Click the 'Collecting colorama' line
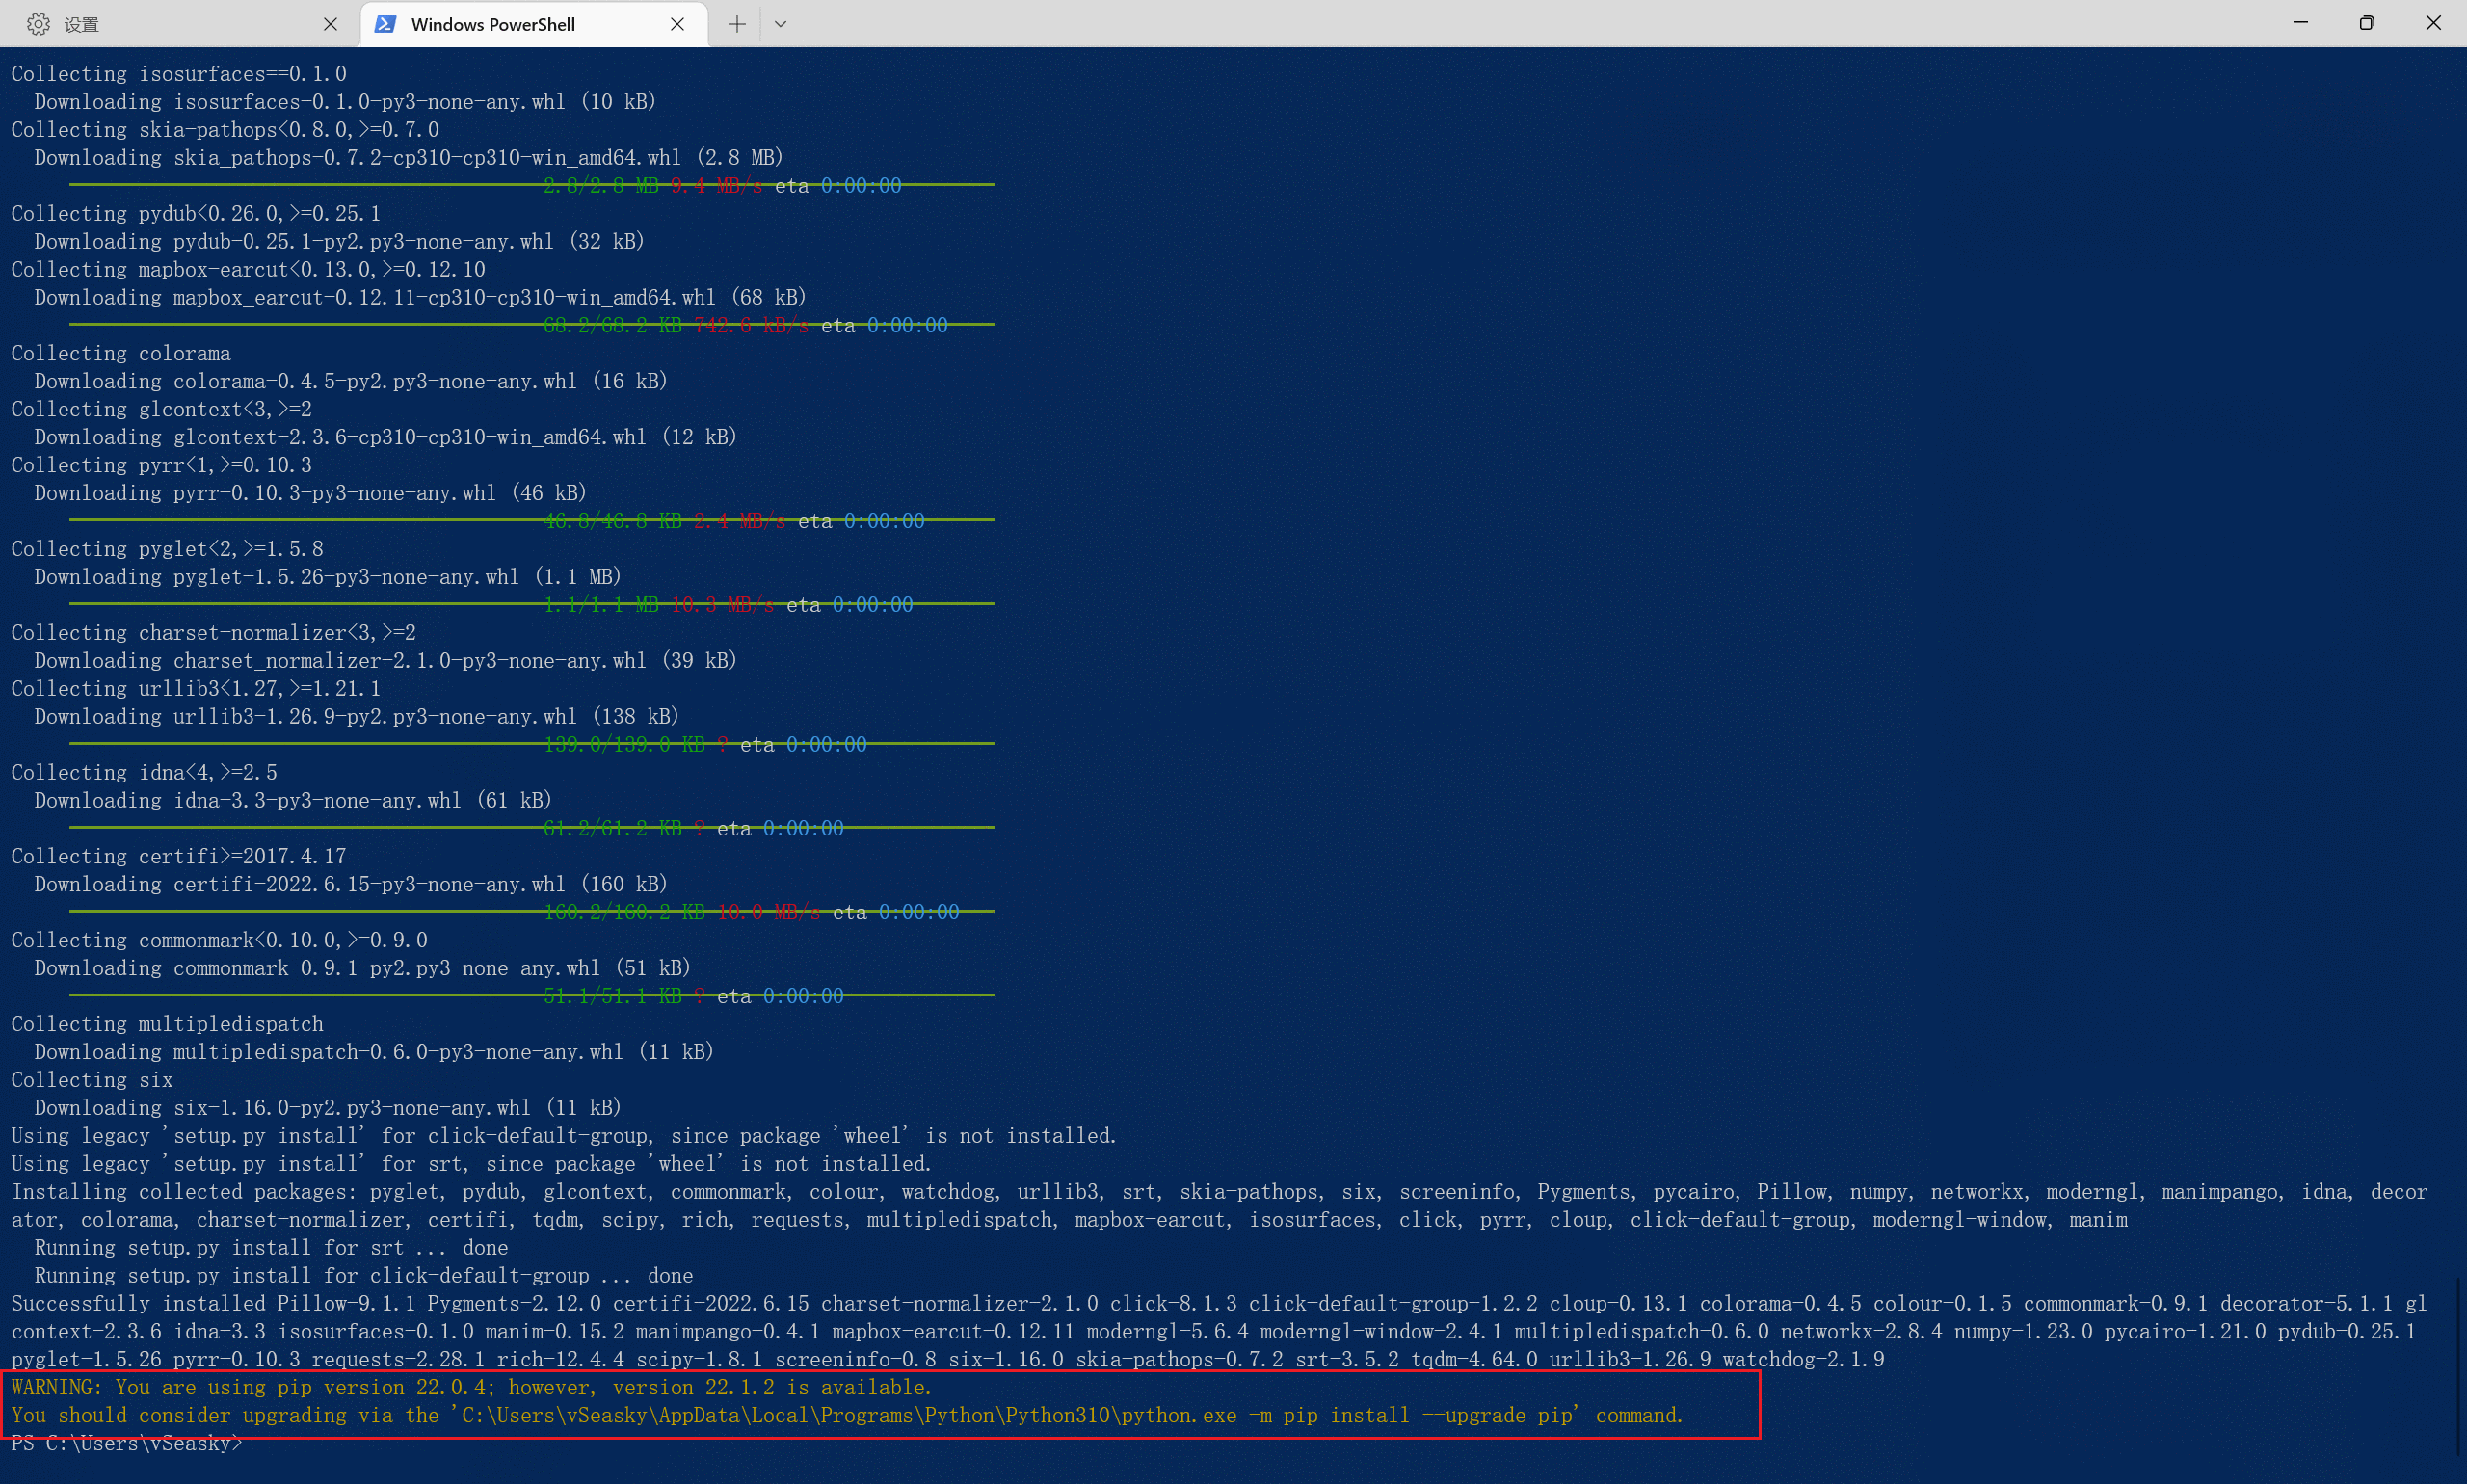 tap(121, 353)
